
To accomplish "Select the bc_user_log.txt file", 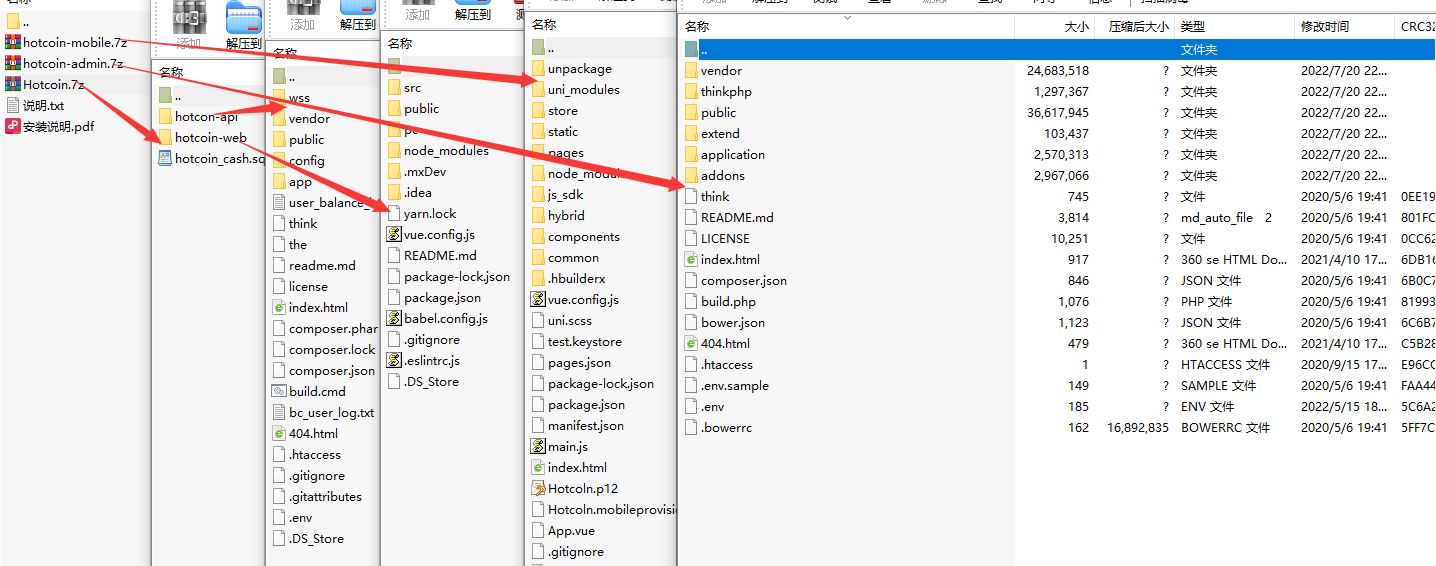I will pyautogui.click(x=324, y=412).
